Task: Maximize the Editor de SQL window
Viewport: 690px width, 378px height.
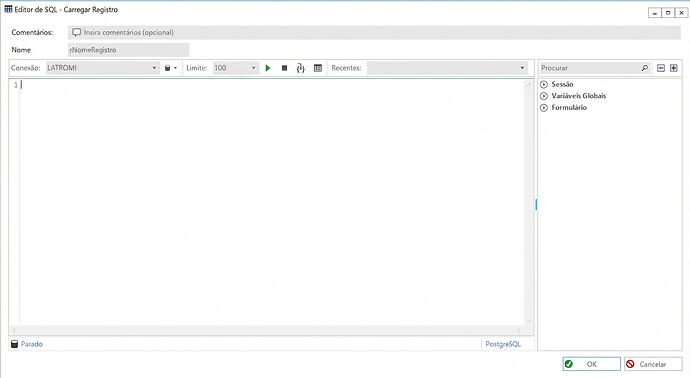Action: point(668,13)
